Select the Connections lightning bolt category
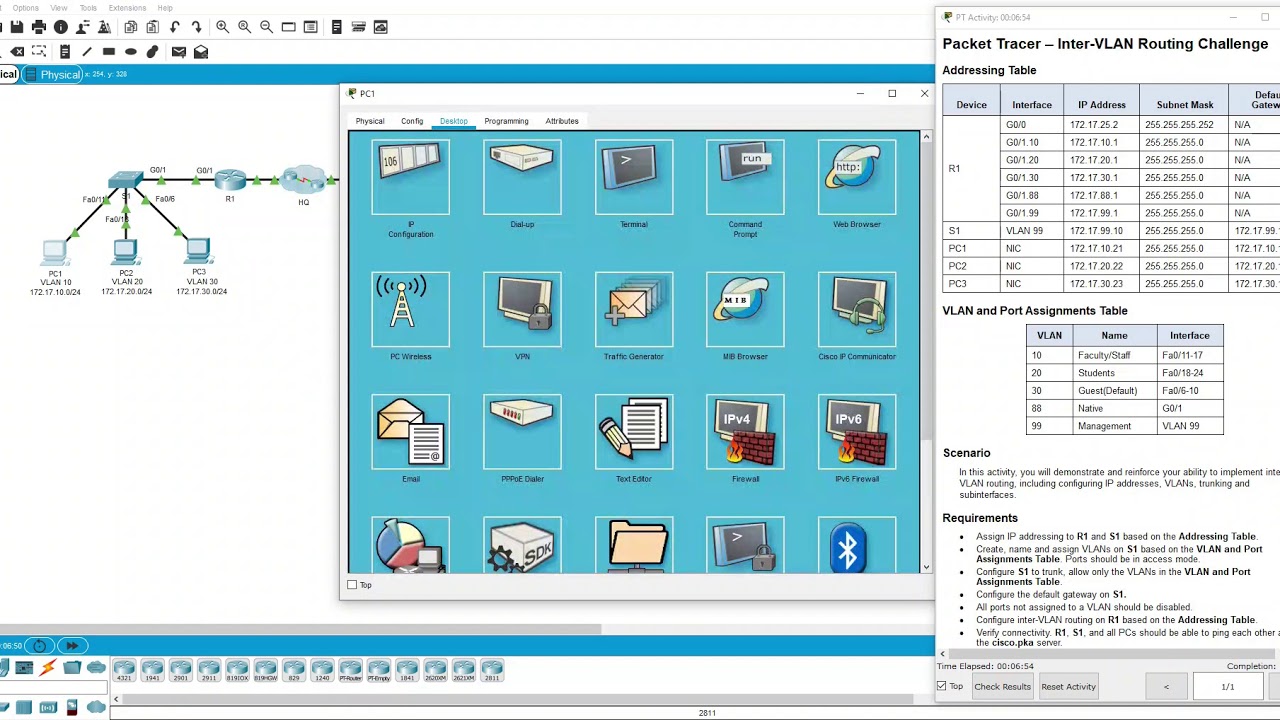This screenshot has width=1280, height=720. coord(48,668)
